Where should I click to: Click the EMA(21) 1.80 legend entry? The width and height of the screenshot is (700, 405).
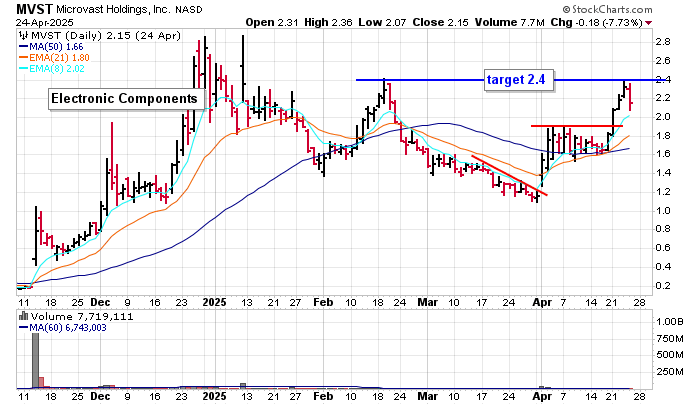[54, 58]
